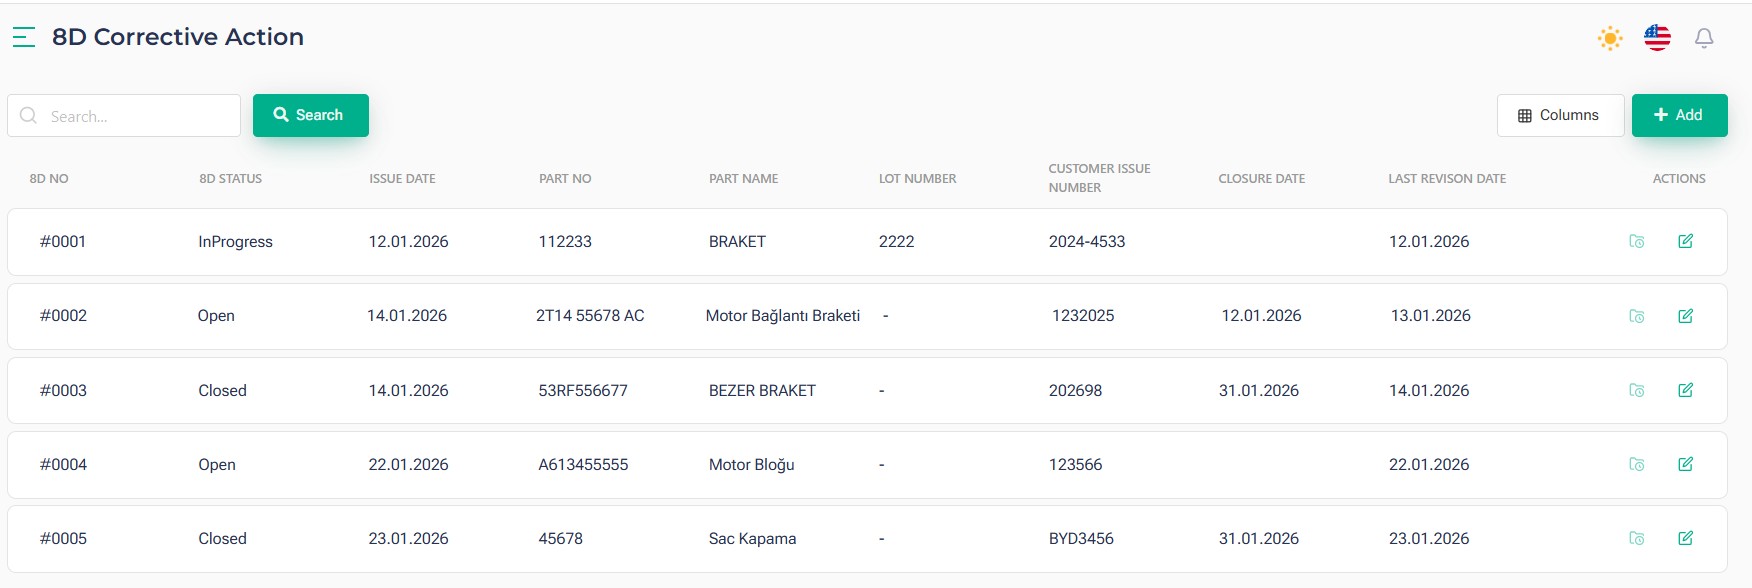Edit the #0002 Motor Bağlantı Braketi record
This screenshot has width=1752, height=588.
[x=1685, y=316]
